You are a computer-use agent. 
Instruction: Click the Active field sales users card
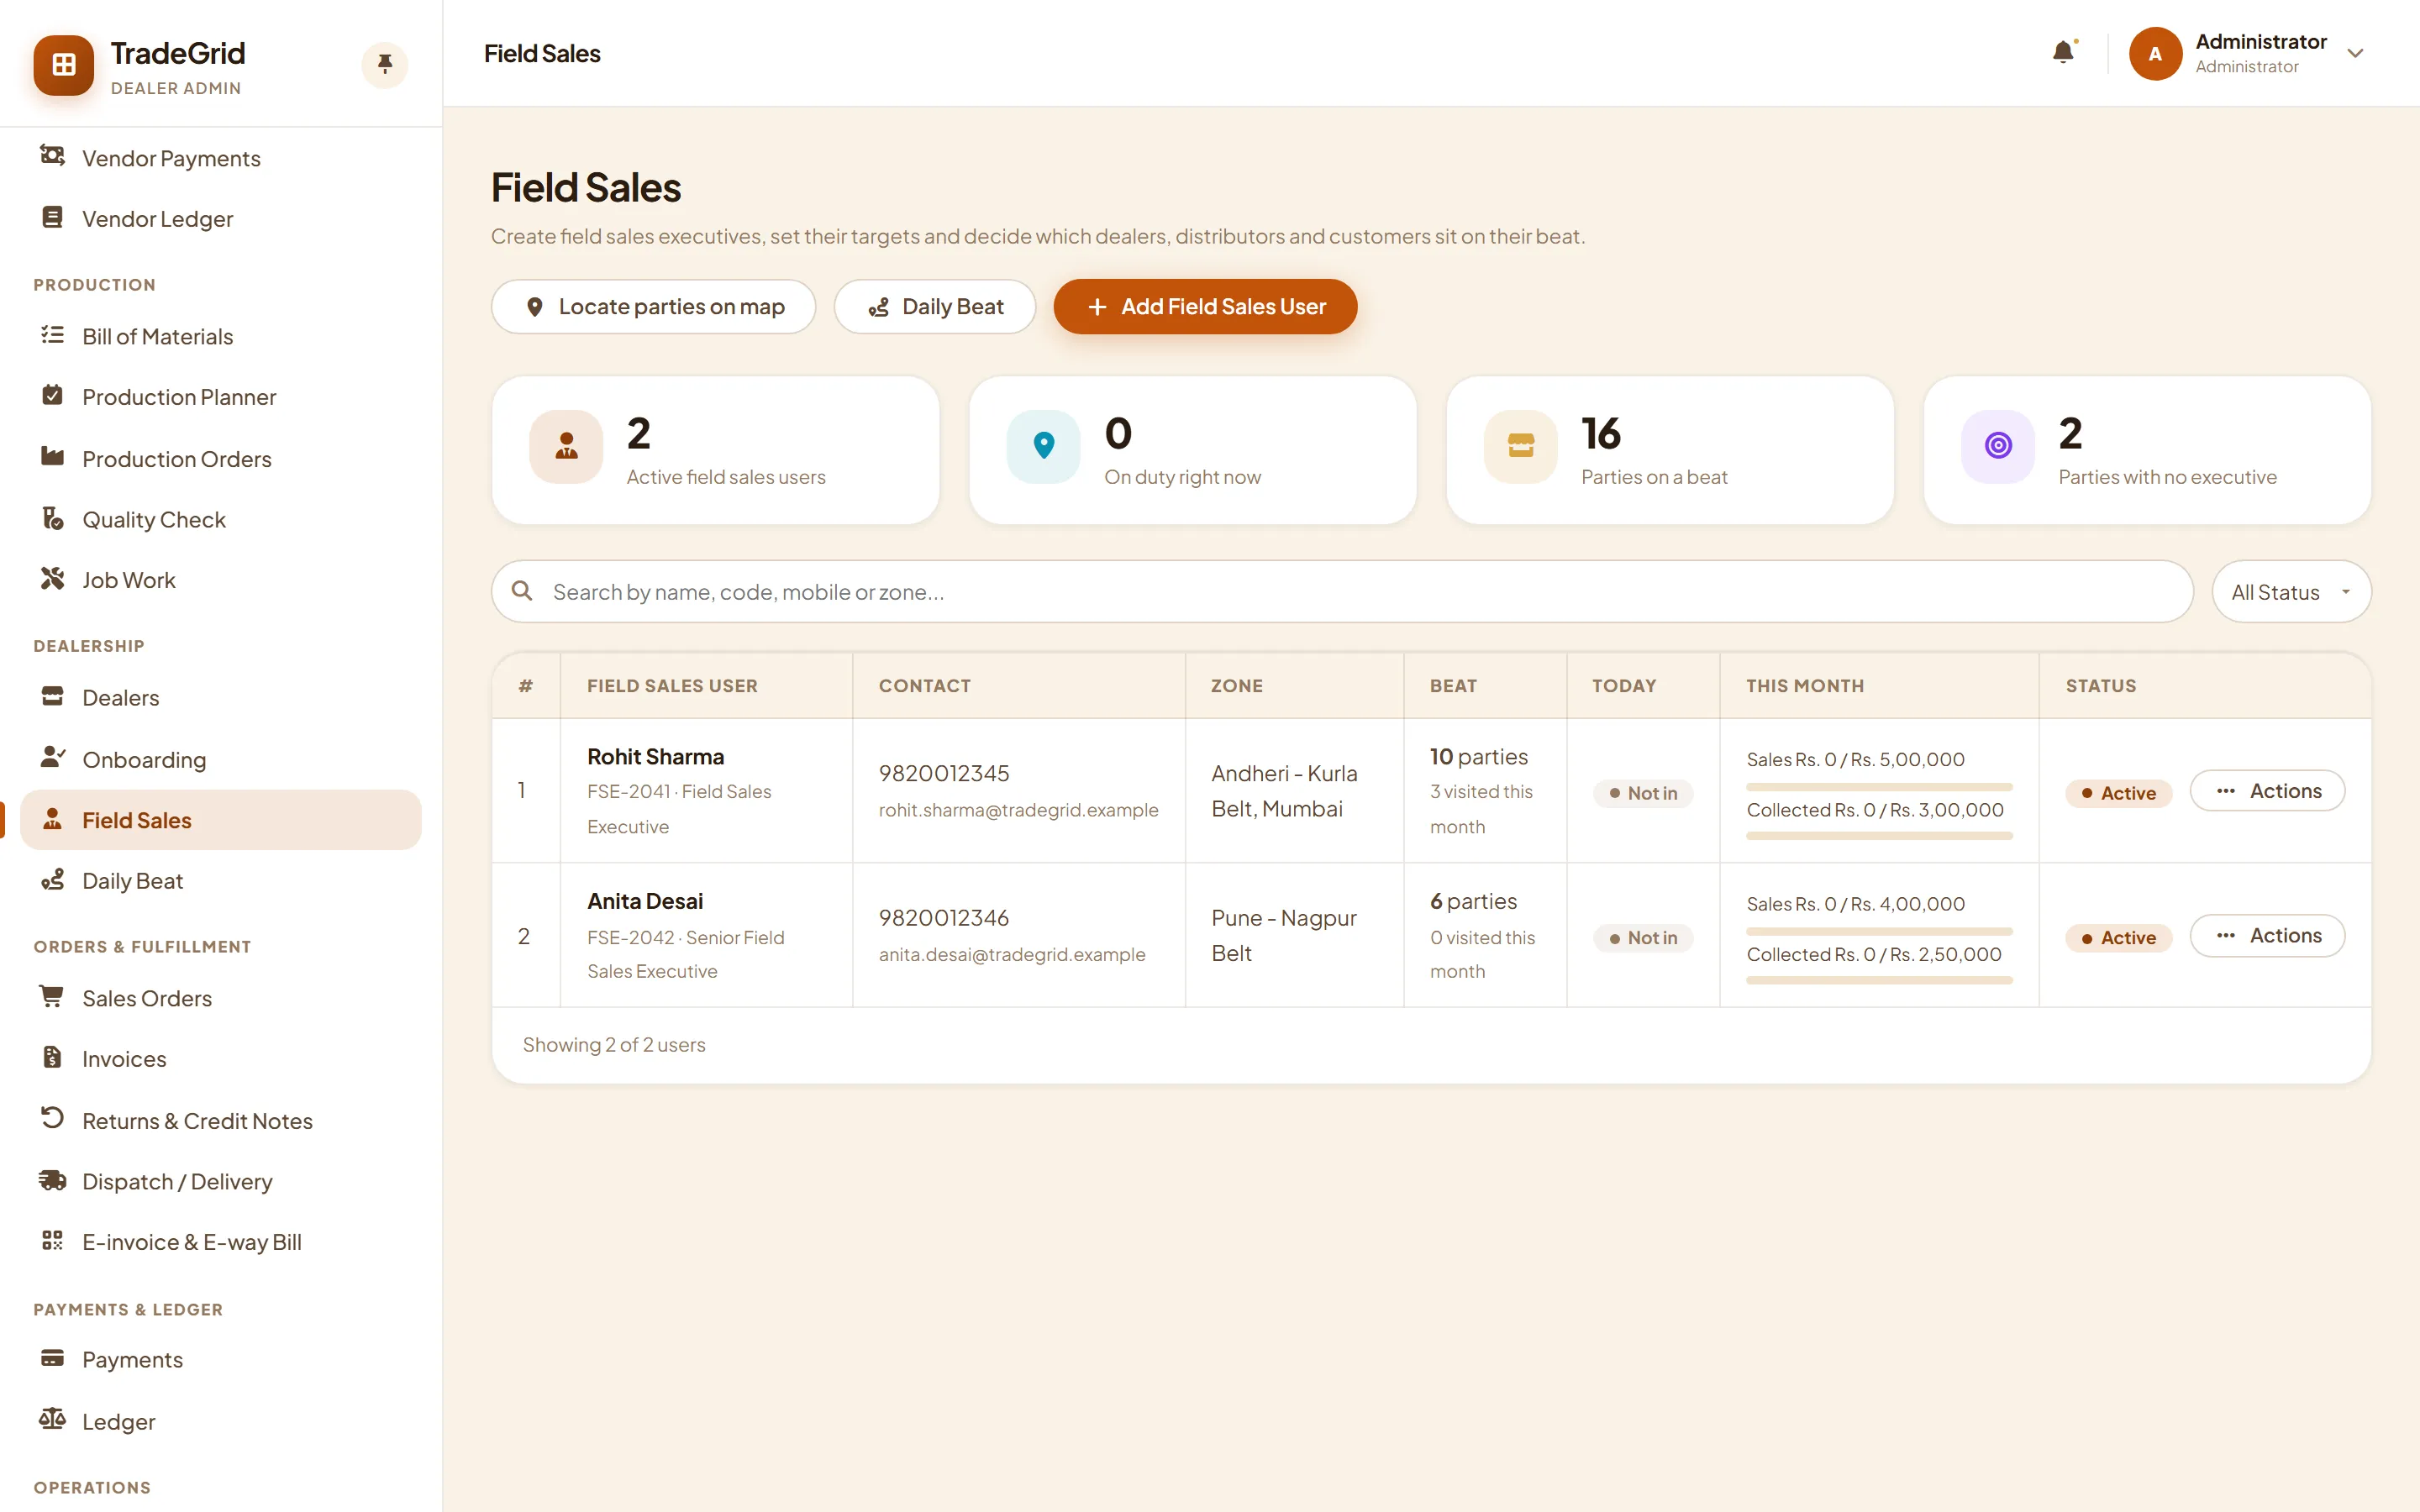[x=716, y=450]
